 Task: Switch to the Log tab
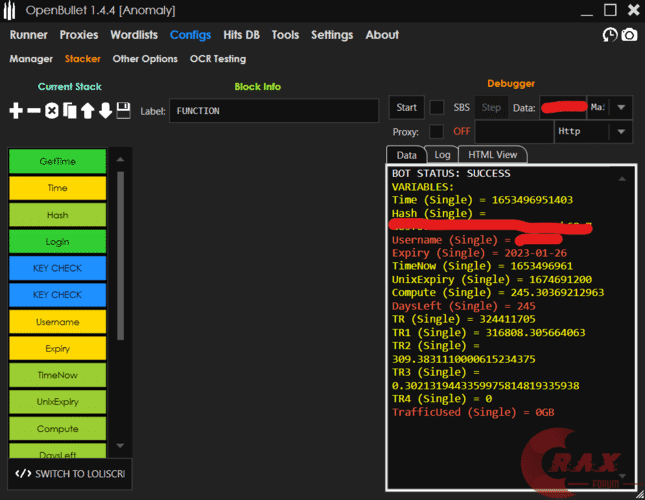(x=441, y=155)
